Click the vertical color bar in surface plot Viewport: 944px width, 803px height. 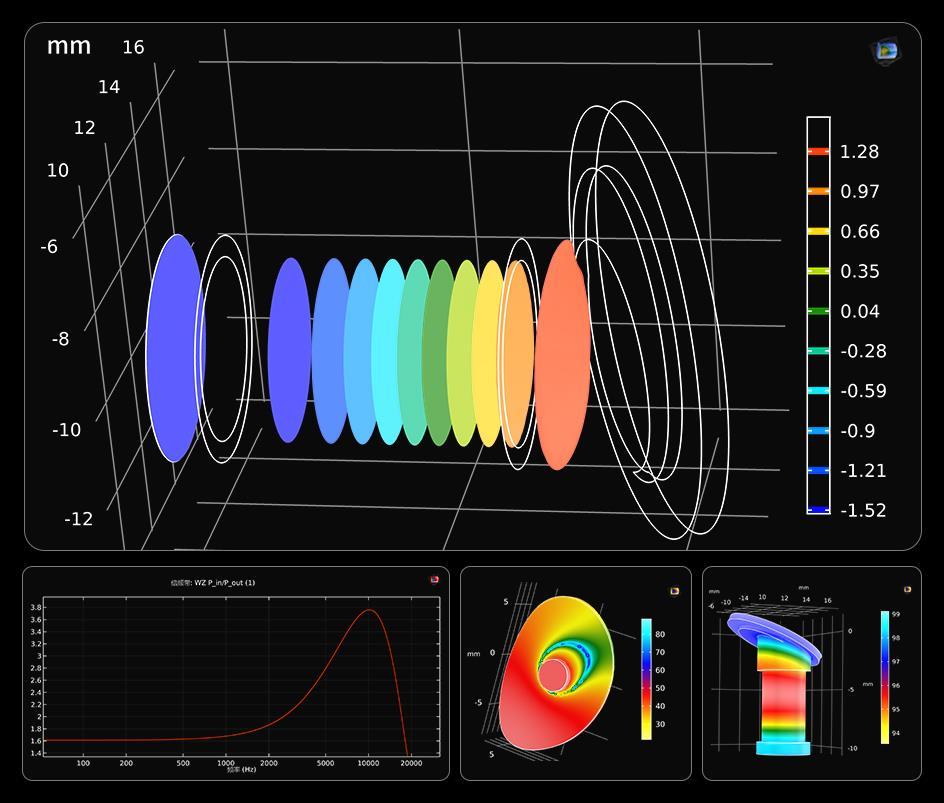[x=647, y=678]
